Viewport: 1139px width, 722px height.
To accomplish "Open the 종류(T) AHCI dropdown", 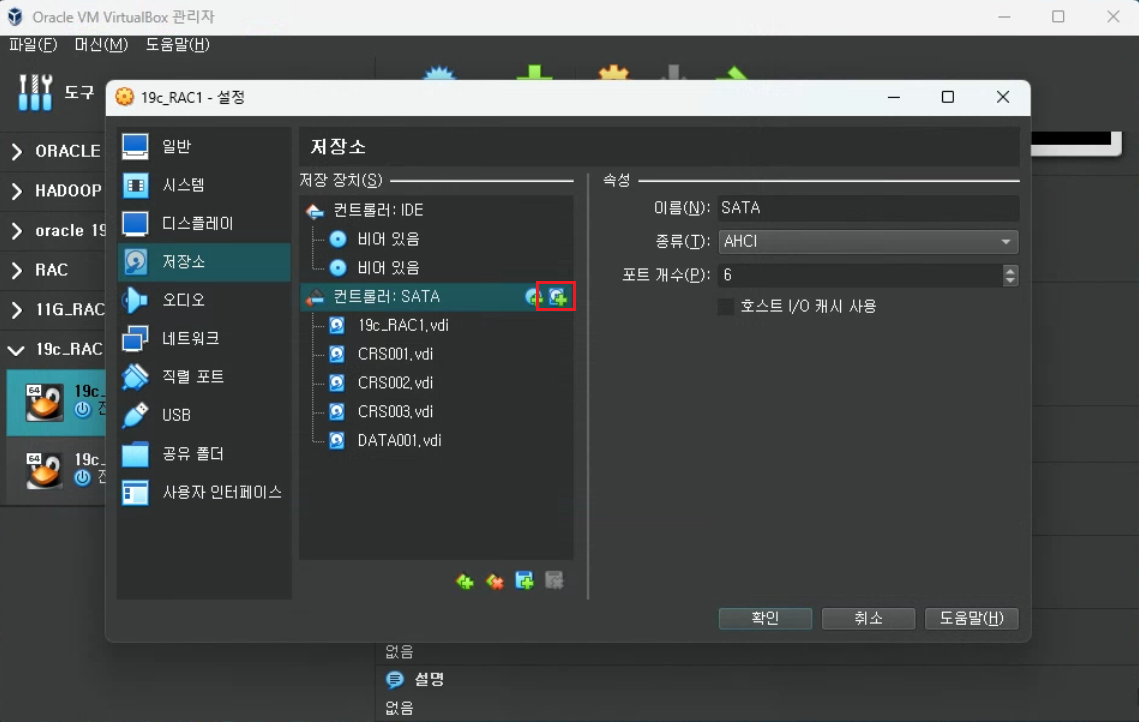I will (868, 241).
